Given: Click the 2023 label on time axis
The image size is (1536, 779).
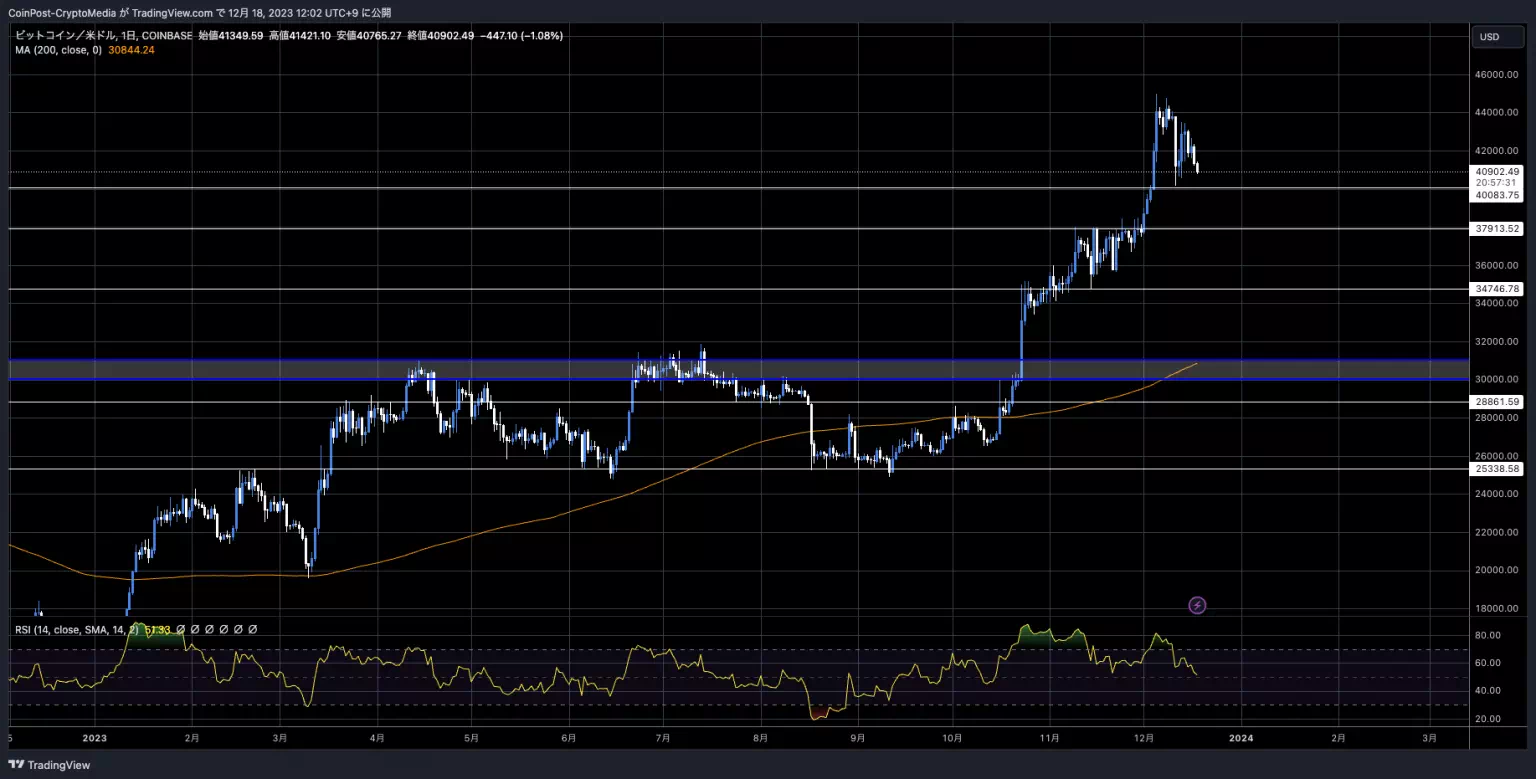Looking at the screenshot, I should coord(95,739).
